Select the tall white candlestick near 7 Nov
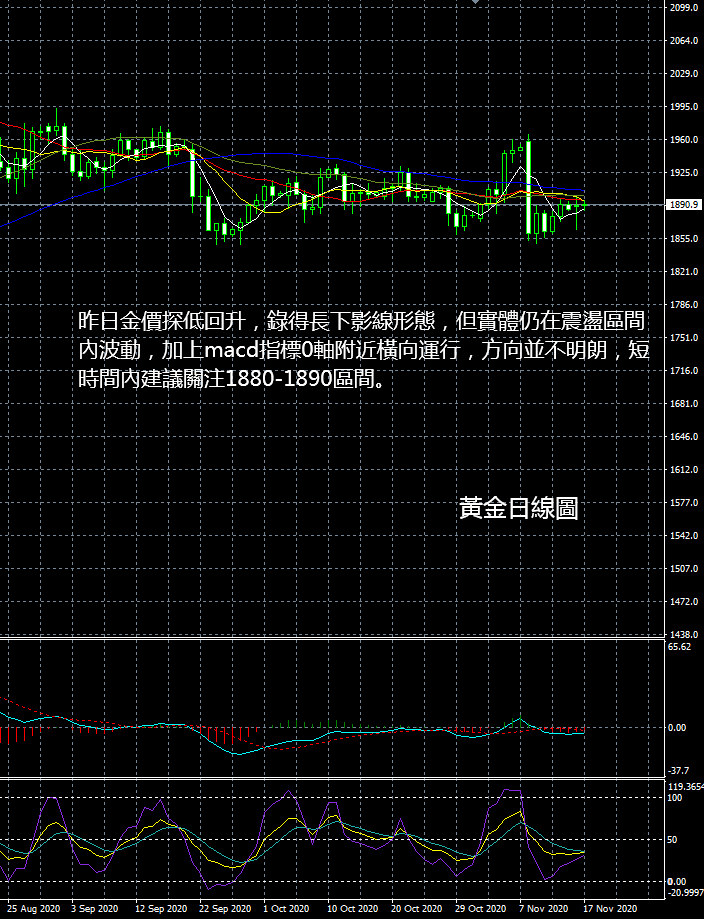This screenshot has width=704, height=919. click(529, 187)
